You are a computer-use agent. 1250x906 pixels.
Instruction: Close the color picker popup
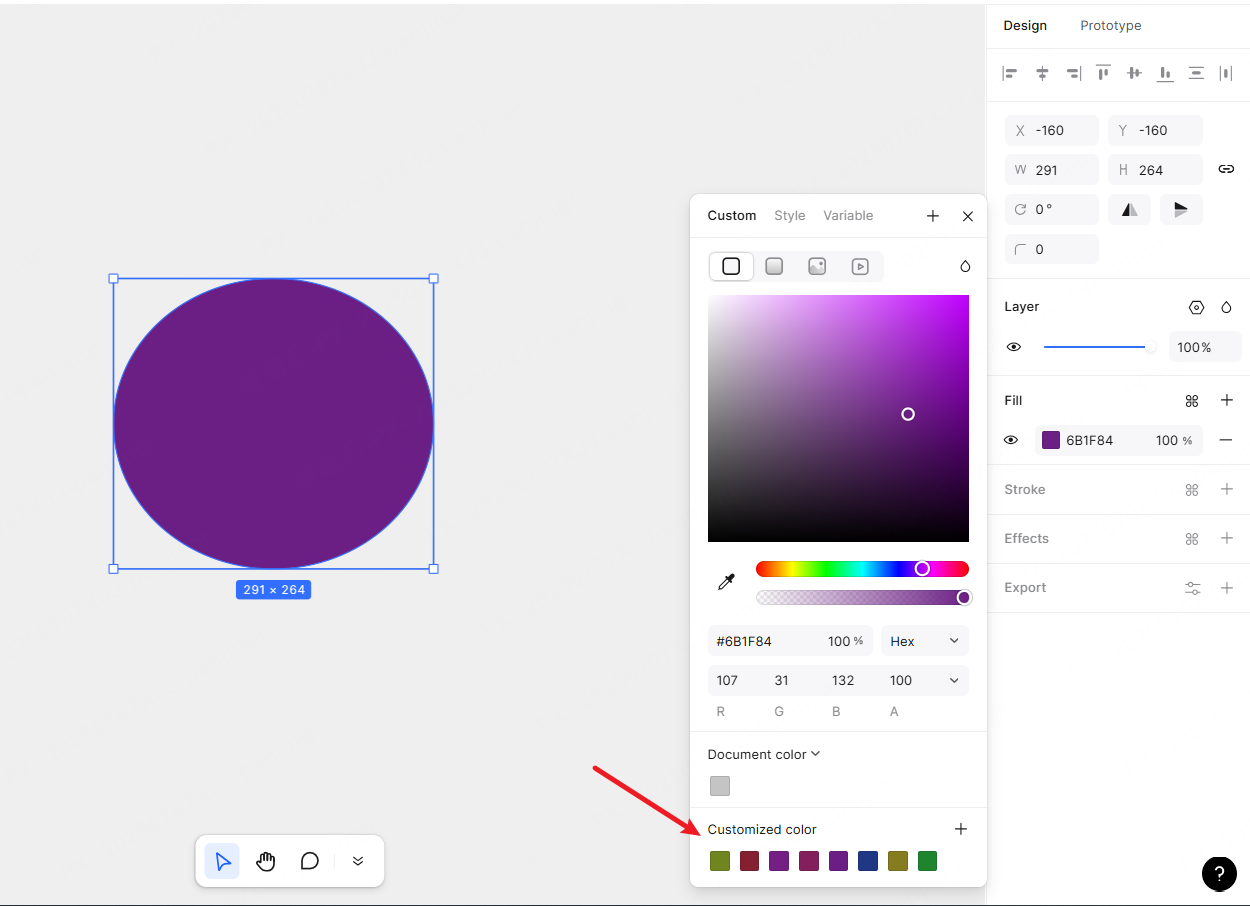tap(968, 216)
